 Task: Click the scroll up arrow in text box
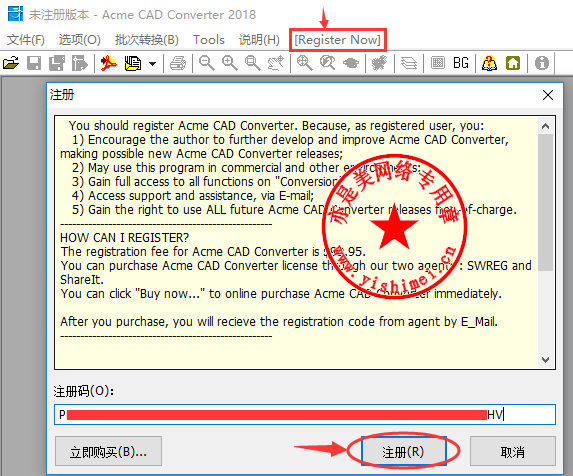[x=546, y=126]
